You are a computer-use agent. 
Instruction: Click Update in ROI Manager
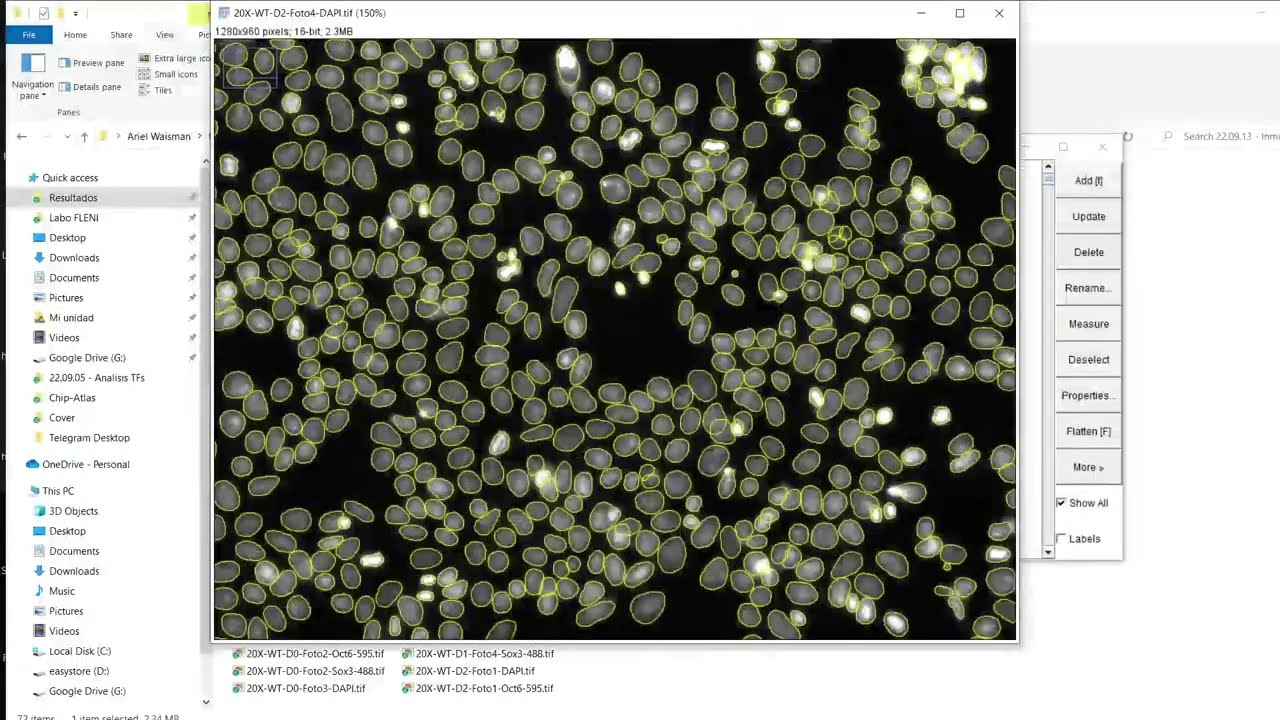coord(1088,217)
